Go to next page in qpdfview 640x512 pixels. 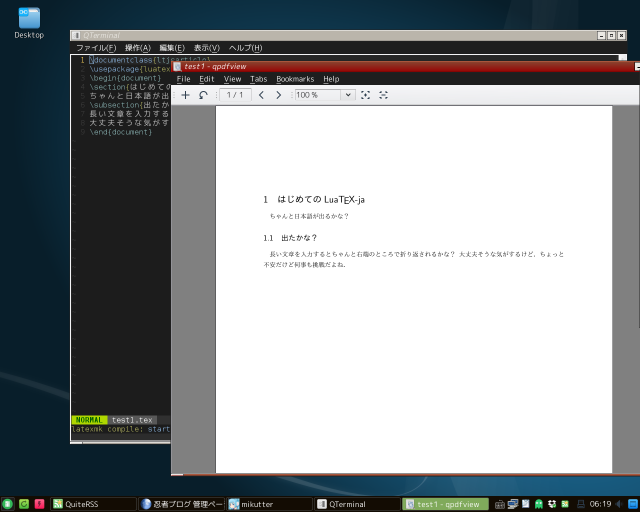tap(279, 95)
